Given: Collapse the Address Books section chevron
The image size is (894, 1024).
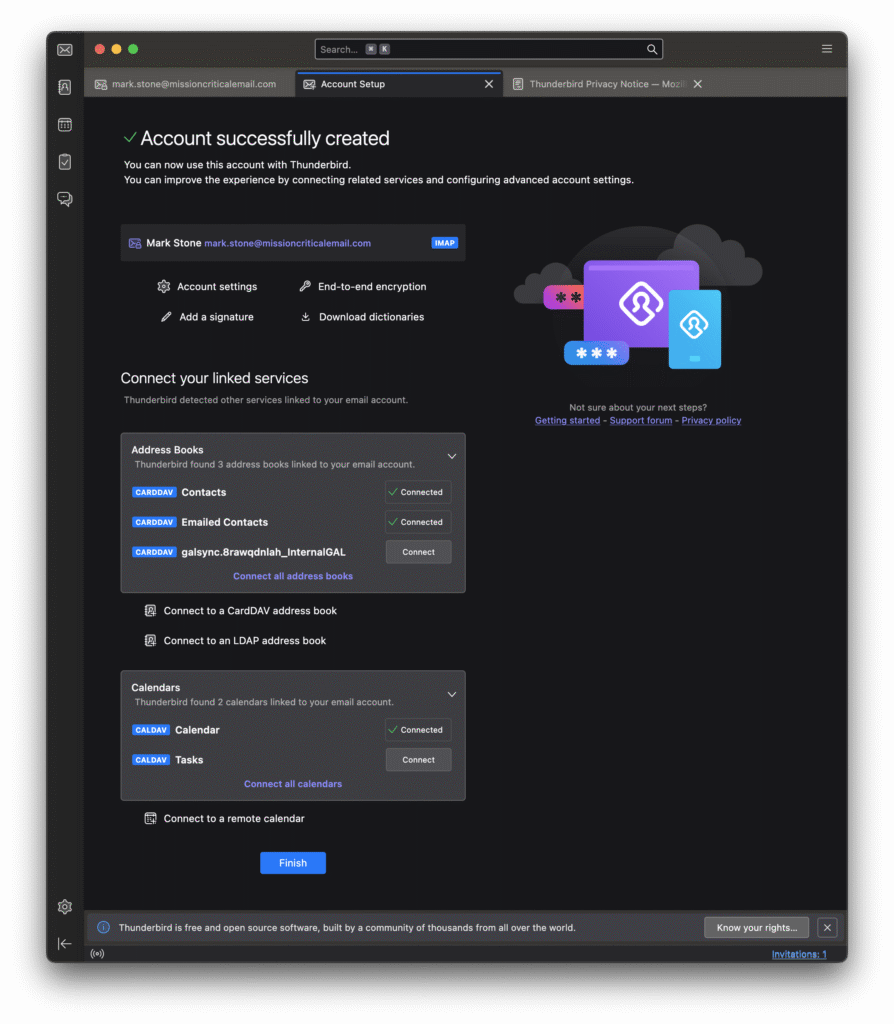Looking at the screenshot, I should pyautogui.click(x=451, y=456).
